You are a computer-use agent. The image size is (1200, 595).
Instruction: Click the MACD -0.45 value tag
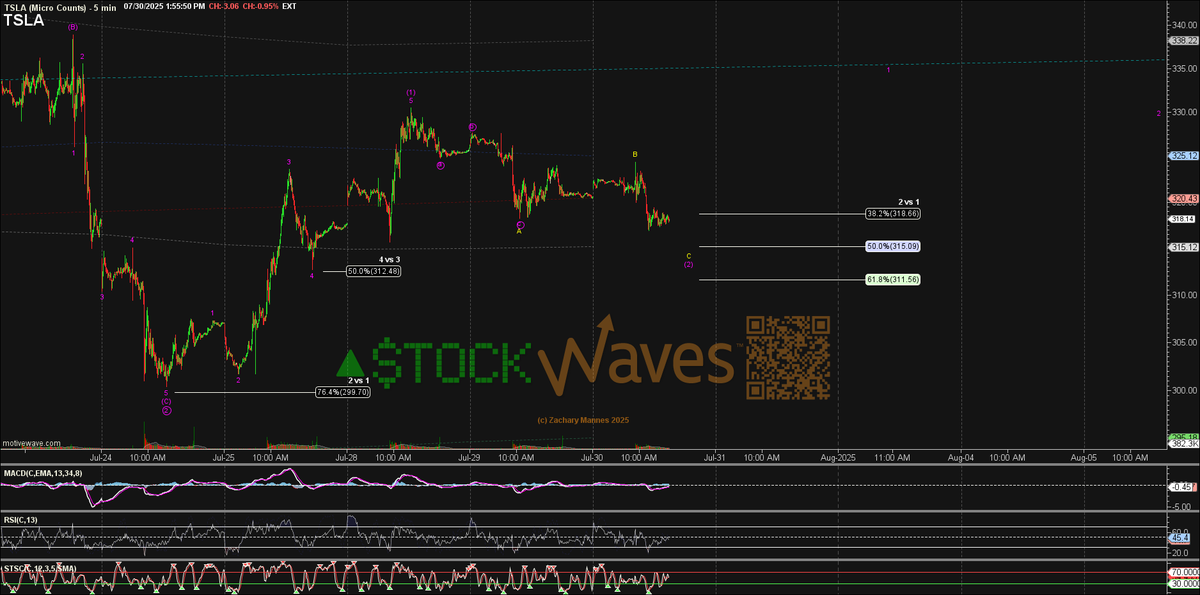1183,487
